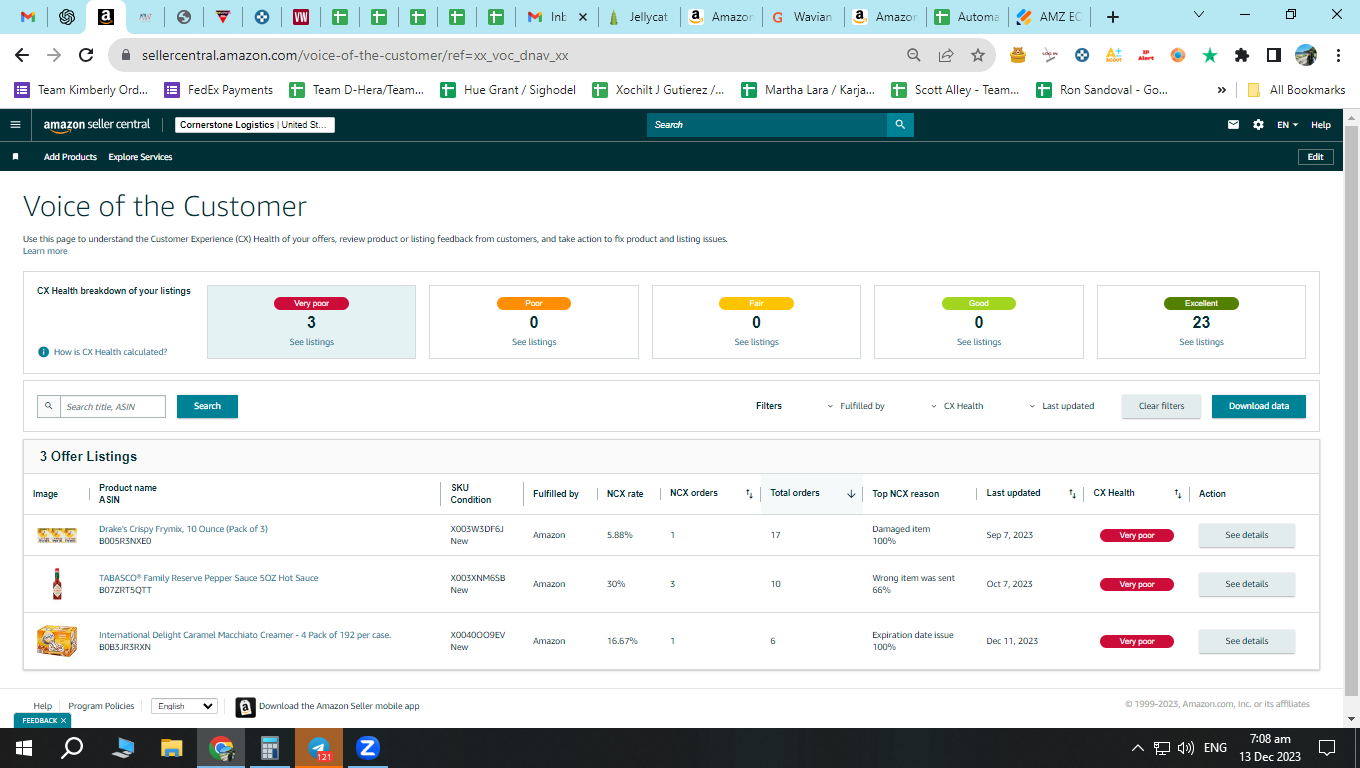Share this page using the address bar share icon
Screen dimensions: 1360x768
tap(946, 56)
